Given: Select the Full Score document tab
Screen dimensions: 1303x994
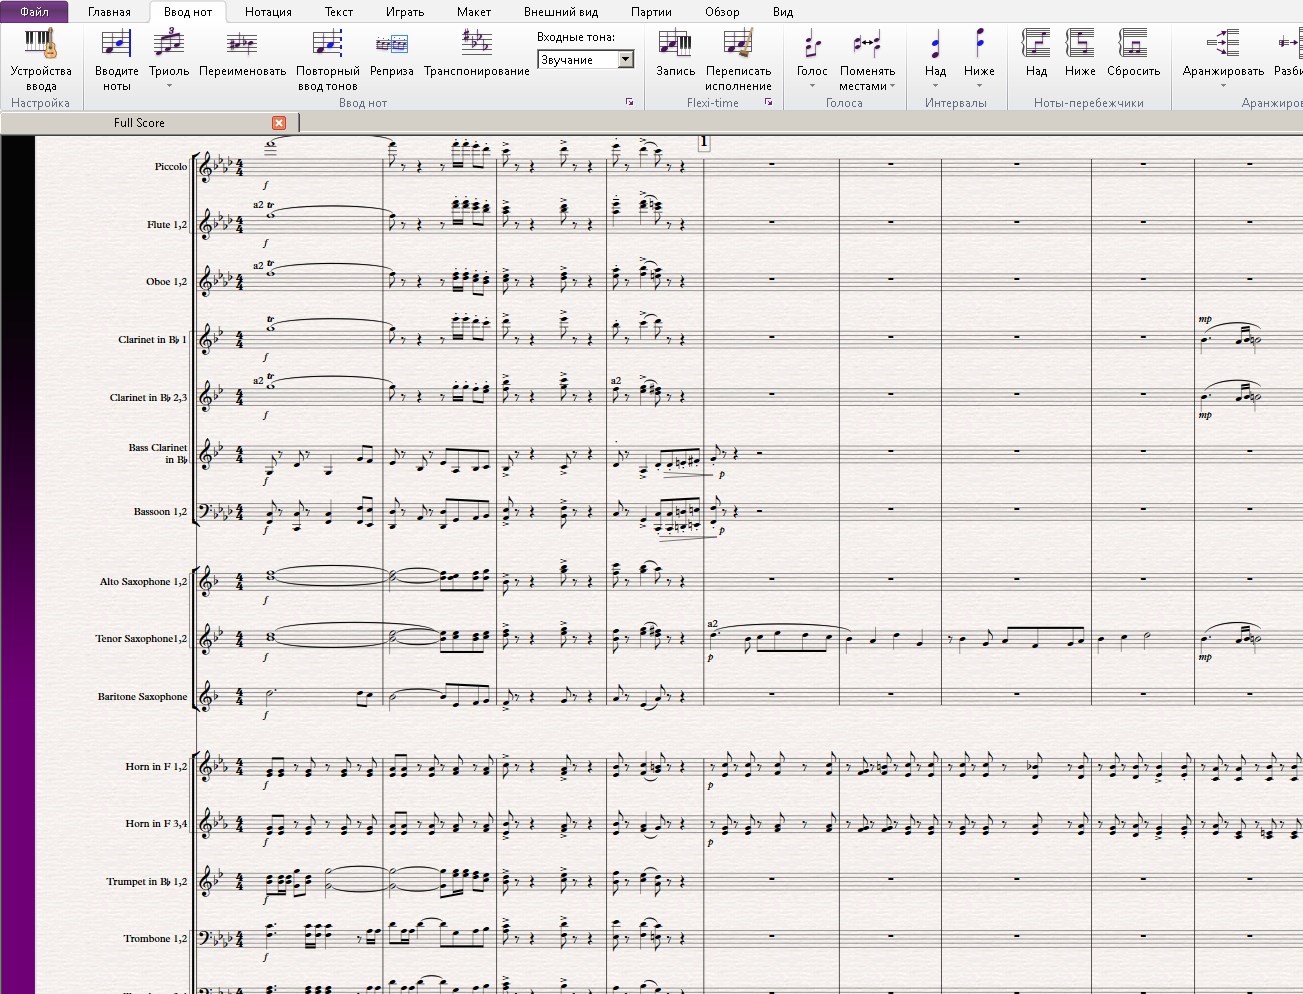Looking at the screenshot, I should (139, 122).
